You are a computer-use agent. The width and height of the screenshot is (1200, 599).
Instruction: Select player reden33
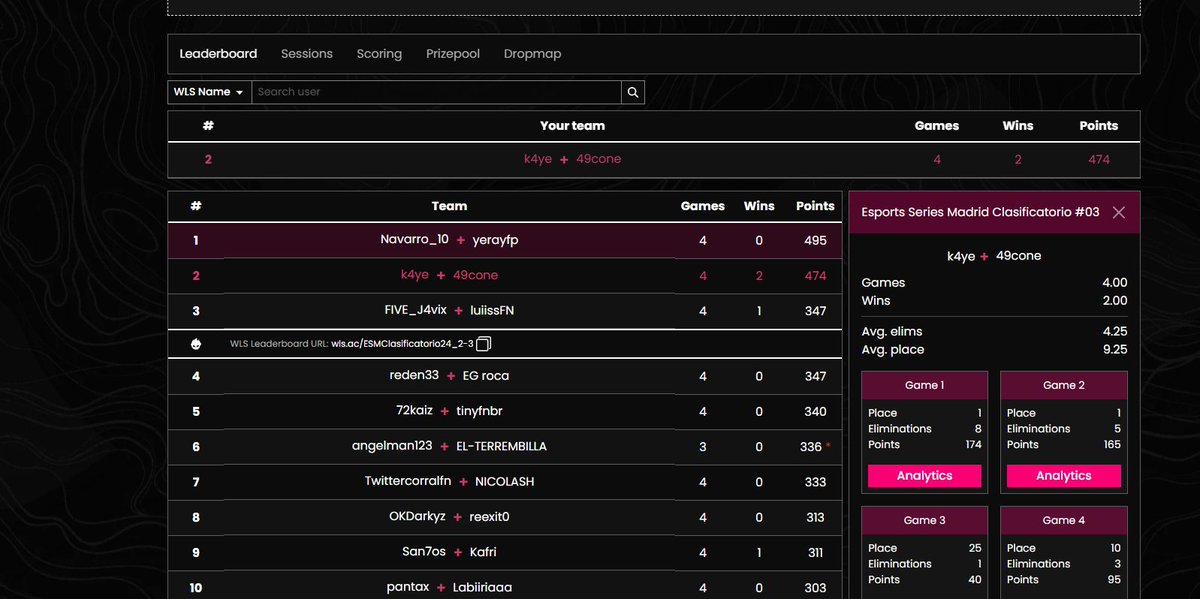coord(414,376)
